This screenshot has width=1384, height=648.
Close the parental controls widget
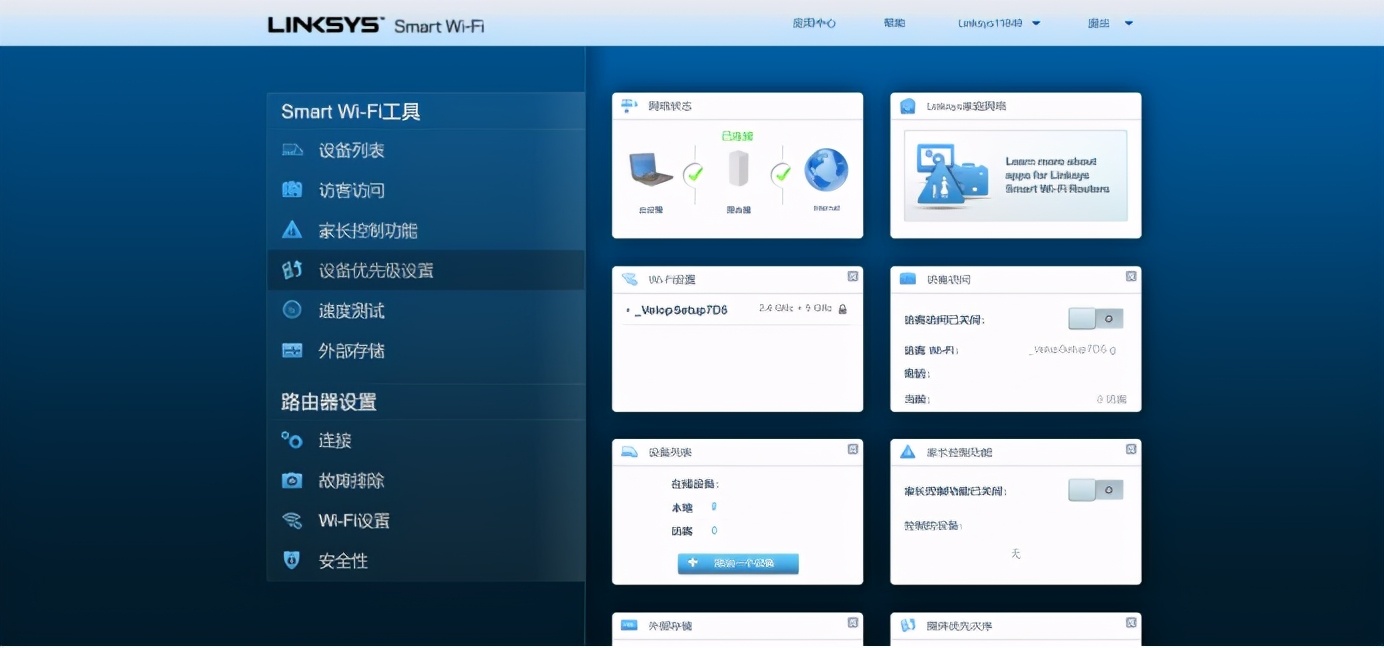pos(1131,450)
